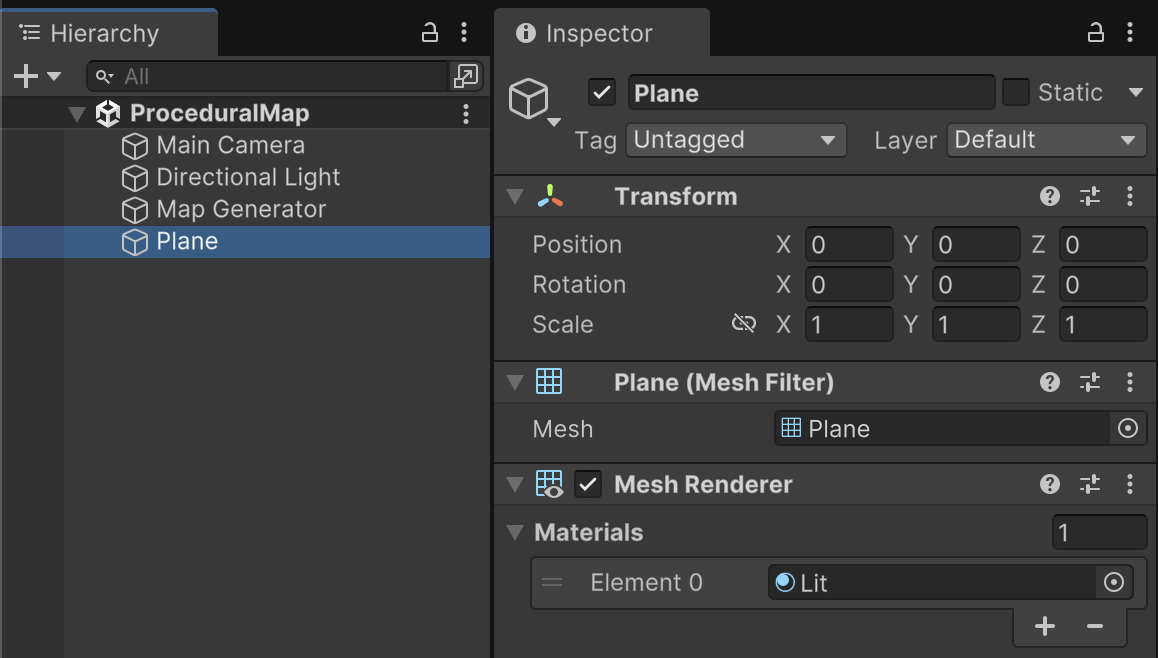Toggle the constrained proportions link on Scale
The height and width of the screenshot is (658, 1158).
(x=743, y=324)
